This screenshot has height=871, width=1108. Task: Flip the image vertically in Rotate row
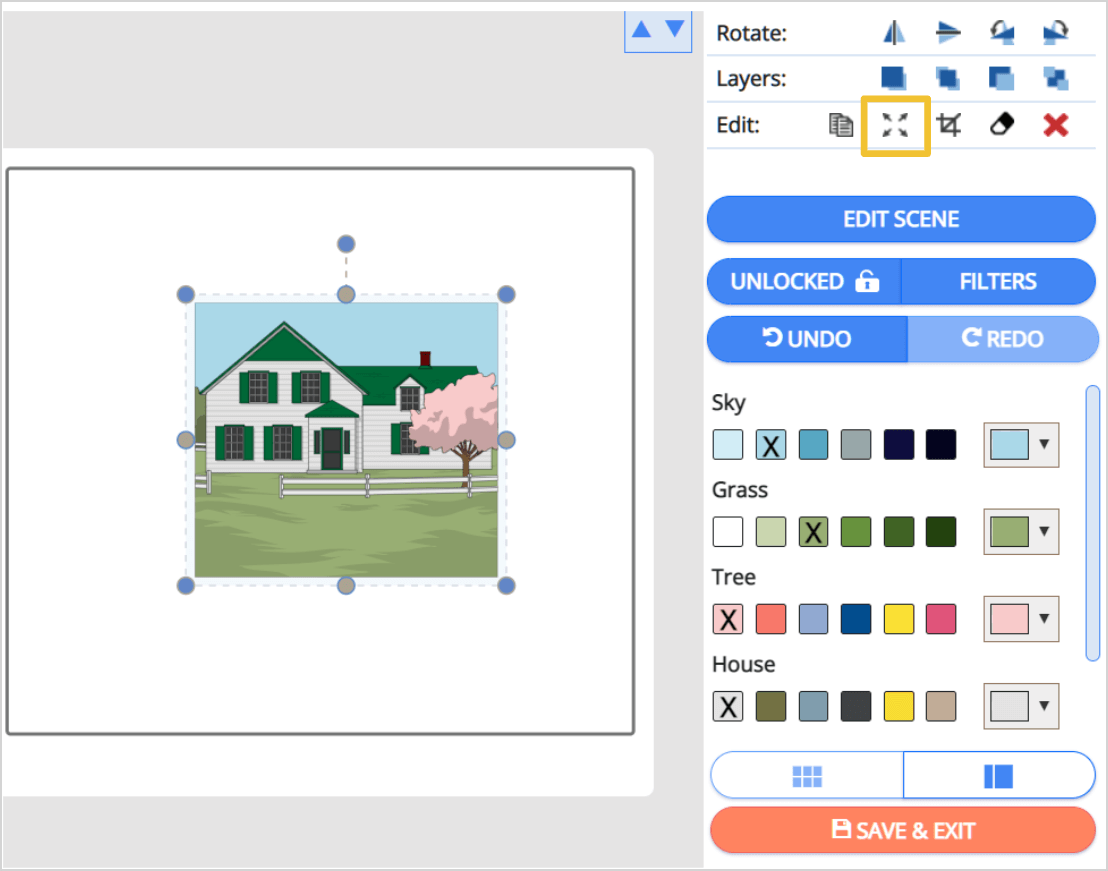(x=948, y=32)
